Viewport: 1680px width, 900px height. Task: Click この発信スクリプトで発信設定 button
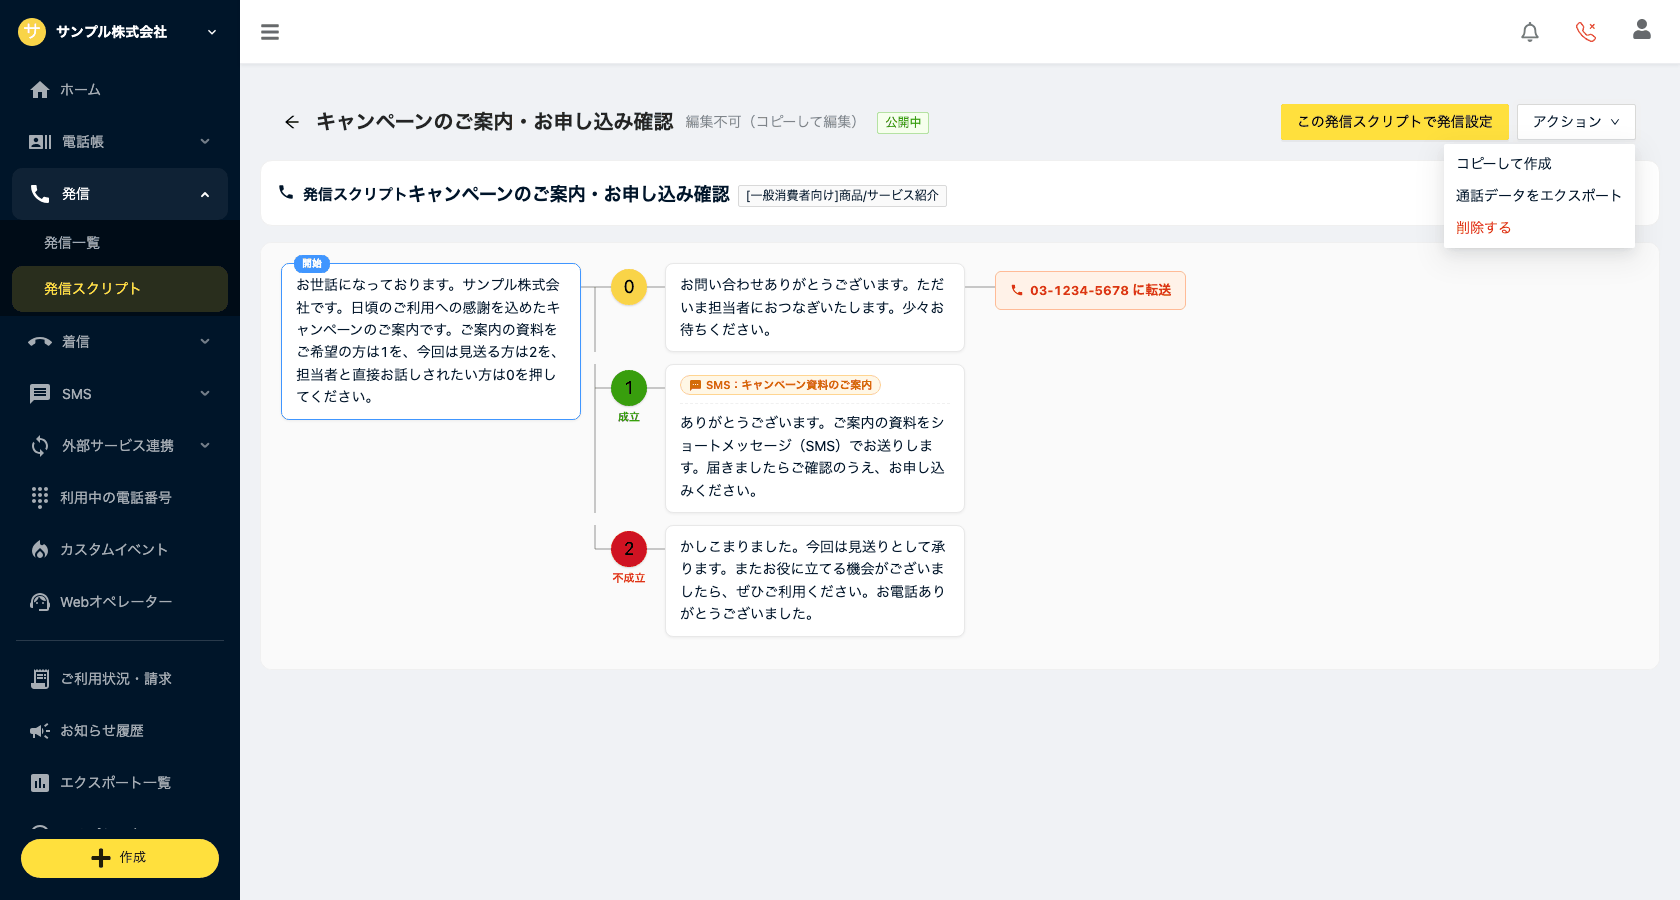pyautogui.click(x=1395, y=122)
